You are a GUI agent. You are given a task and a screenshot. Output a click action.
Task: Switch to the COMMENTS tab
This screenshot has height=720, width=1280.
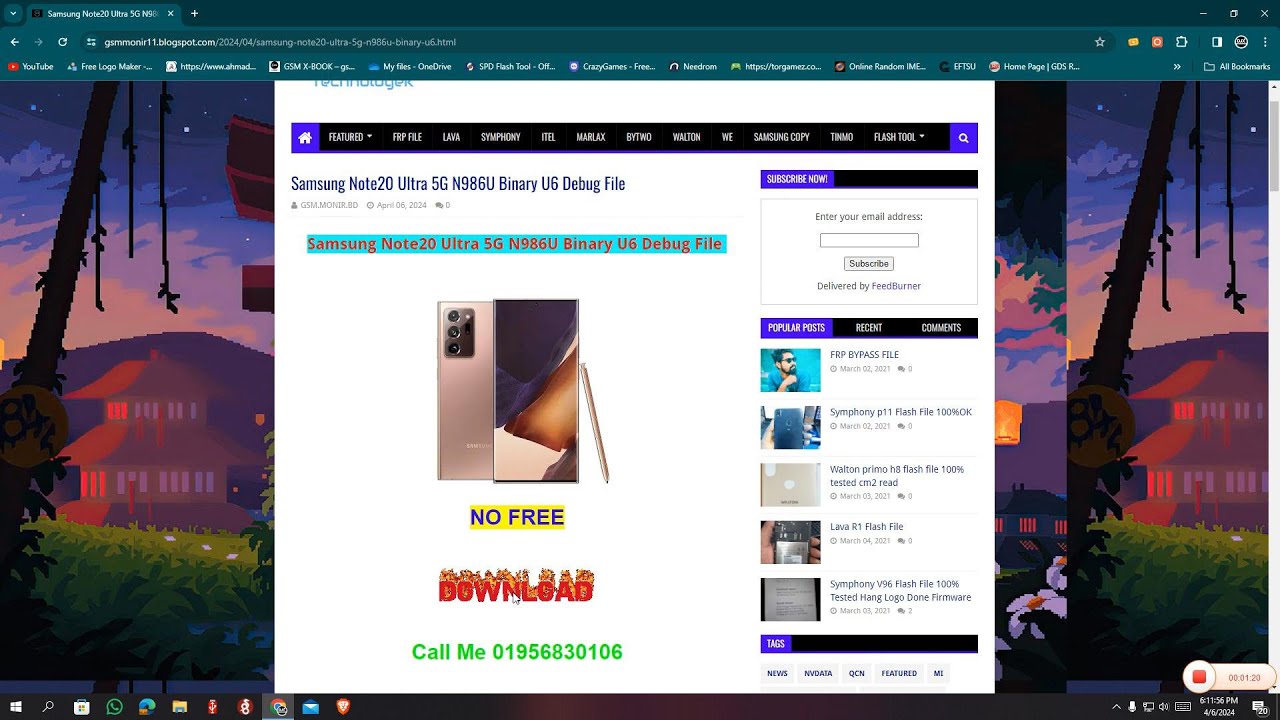tap(941, 327)
